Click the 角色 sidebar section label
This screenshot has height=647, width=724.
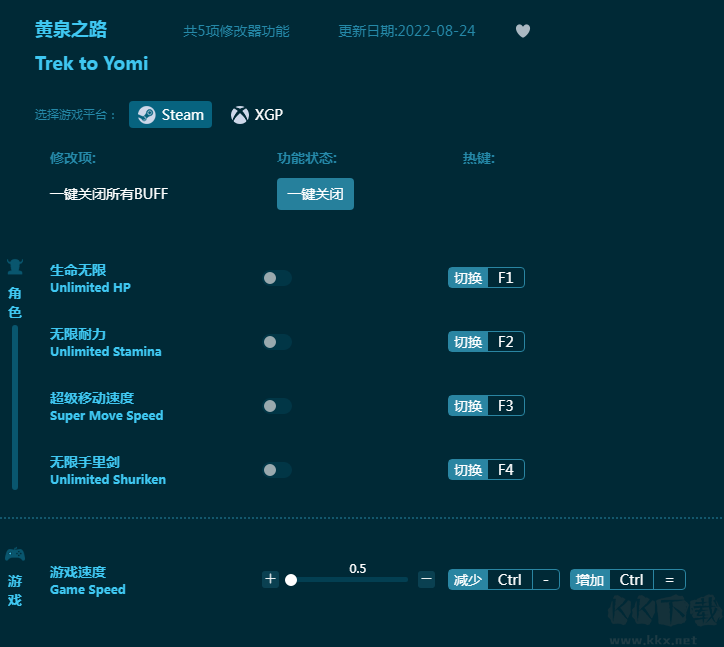click(x=15, y=302)
